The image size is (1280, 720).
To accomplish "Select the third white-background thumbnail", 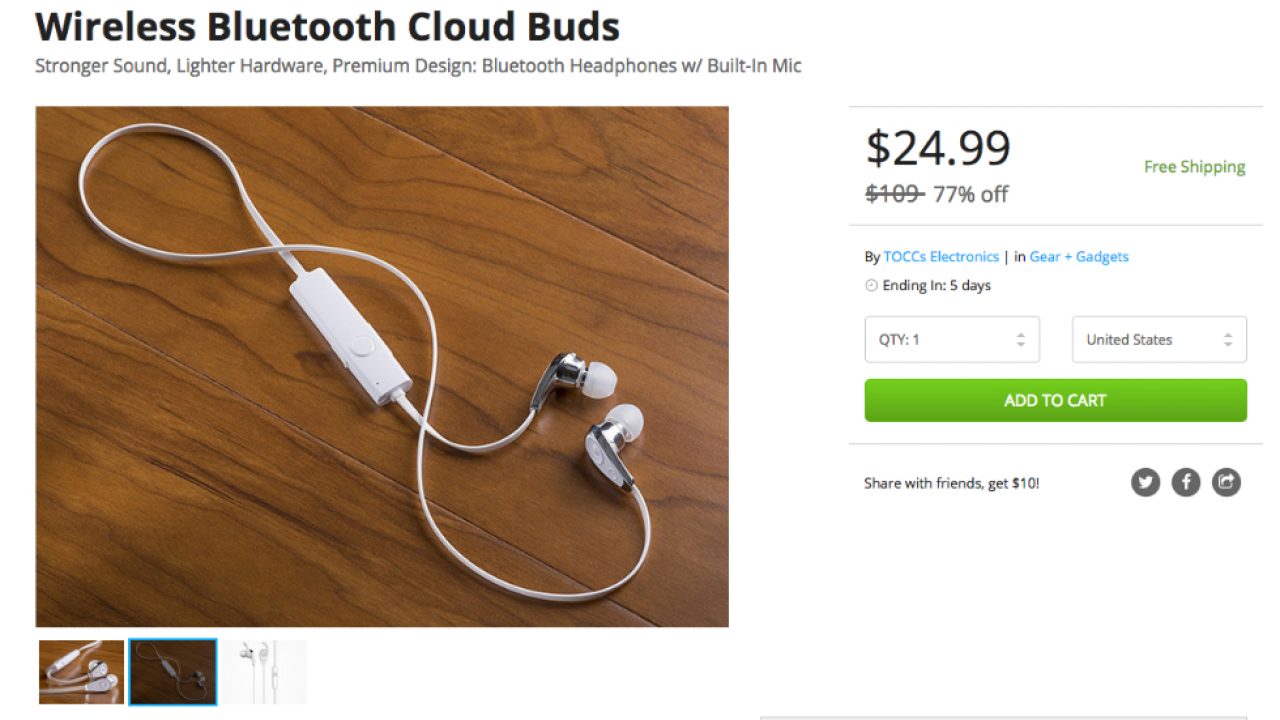I will (x=264, y=672).
